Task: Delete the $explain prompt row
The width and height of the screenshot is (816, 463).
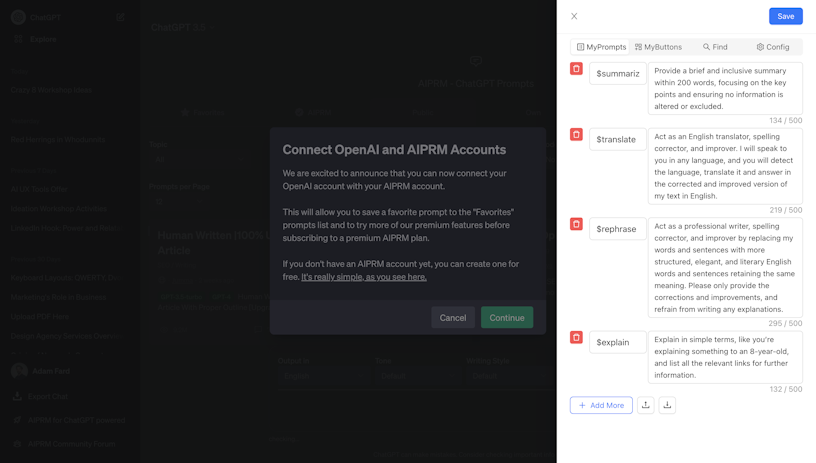Action: 576,337
